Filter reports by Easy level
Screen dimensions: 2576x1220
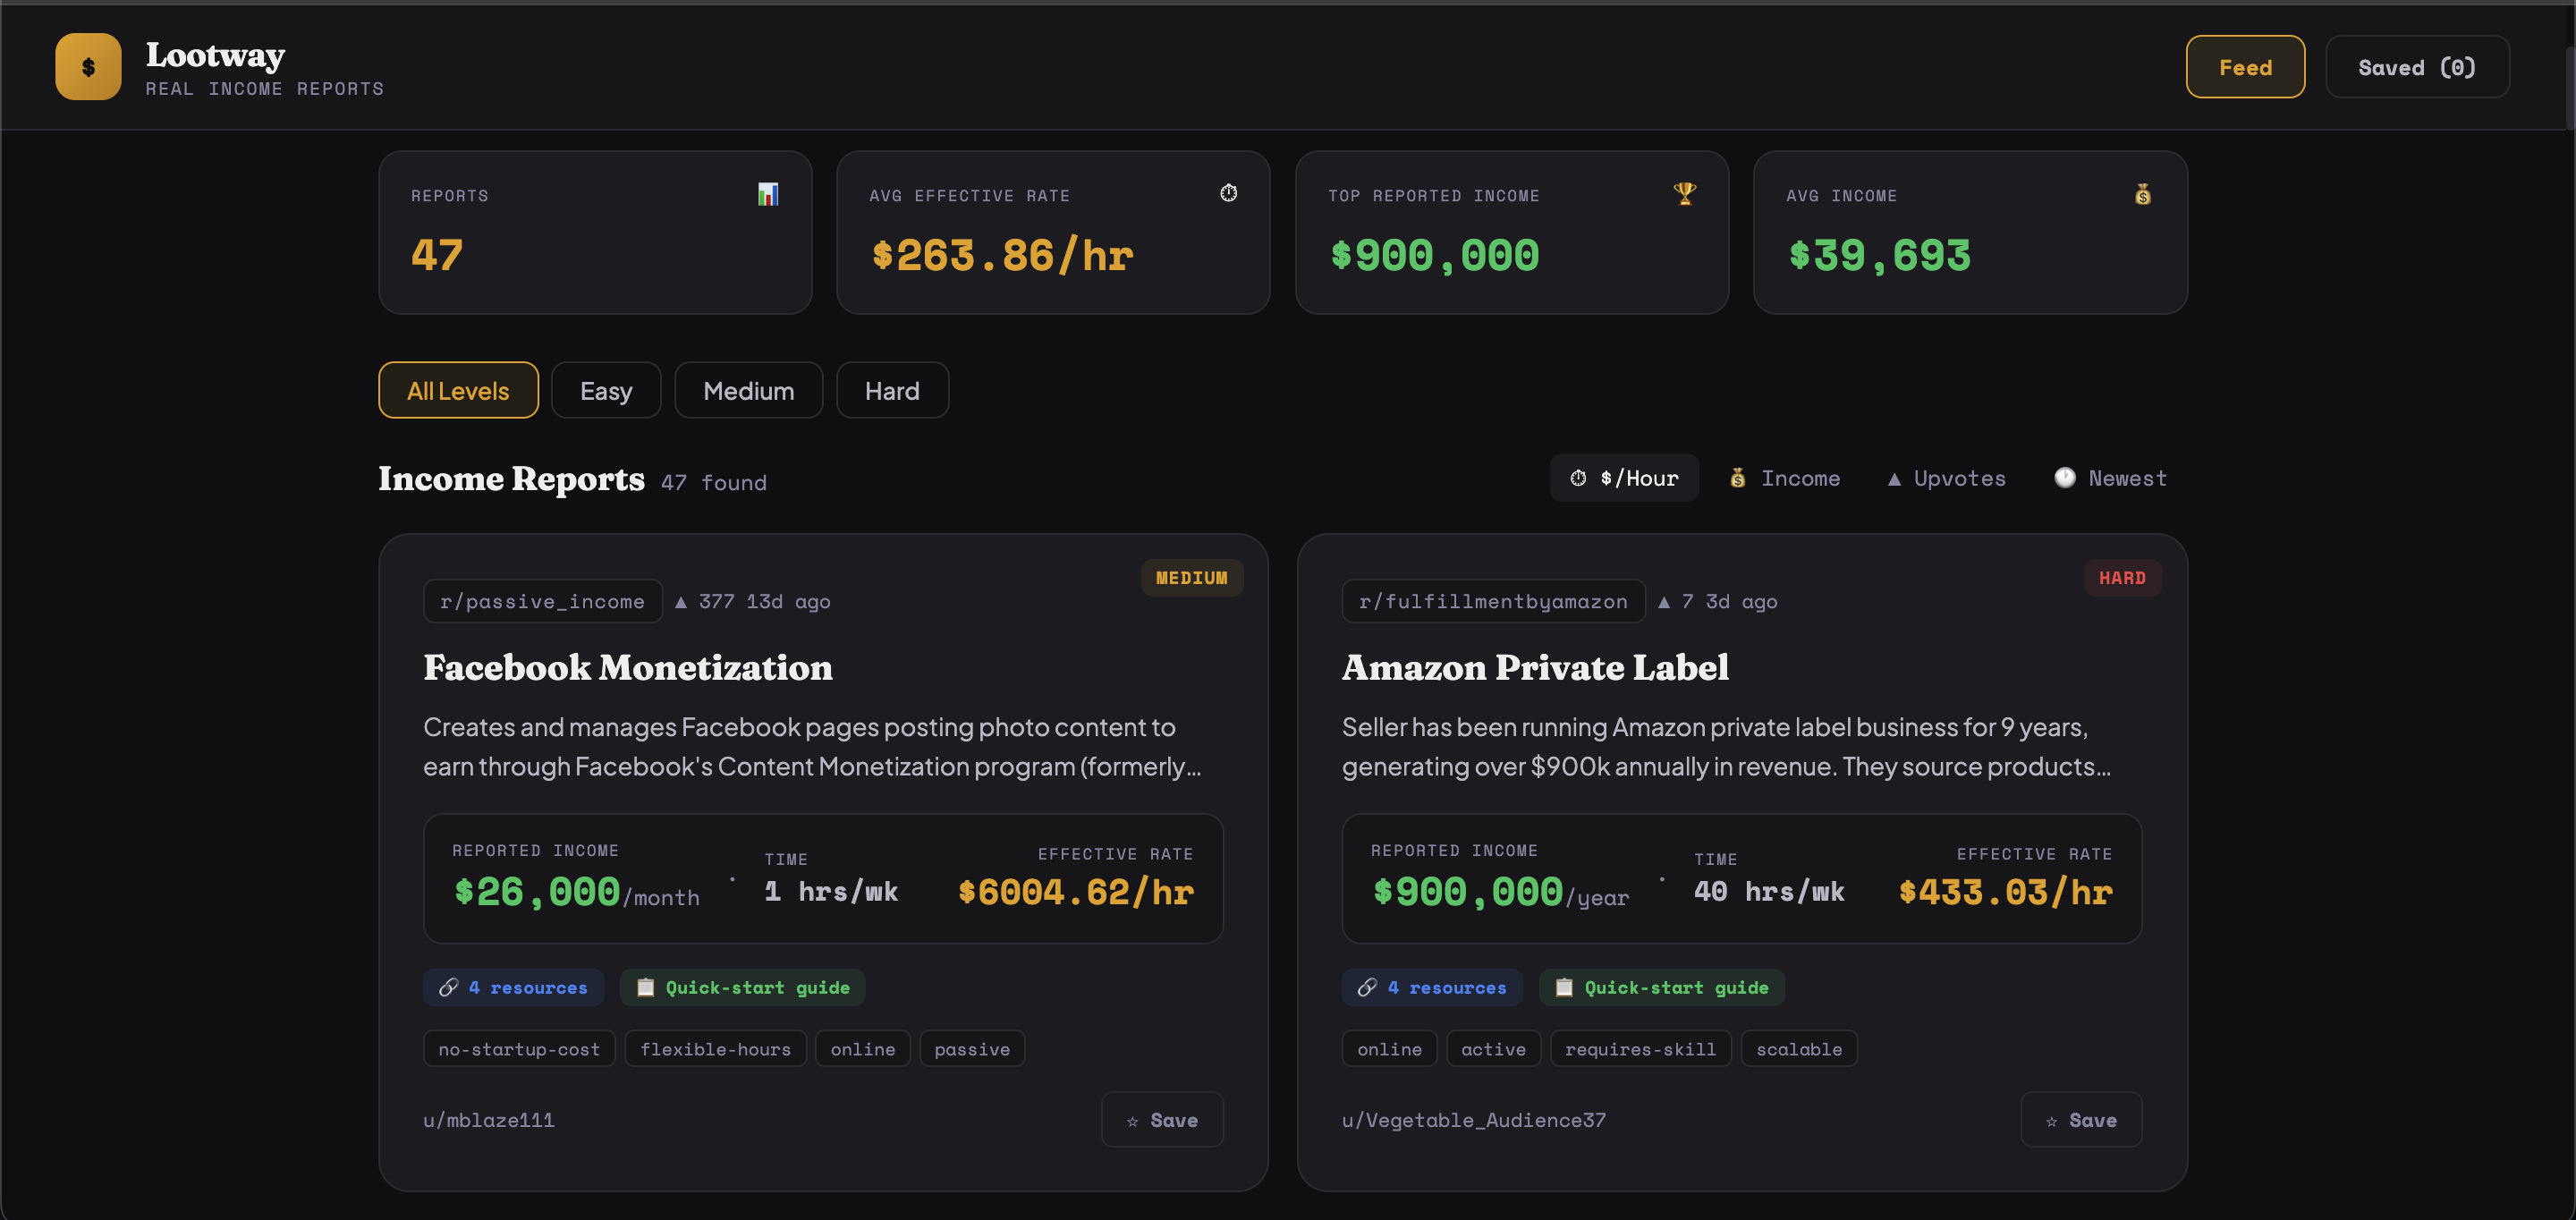[x=606, y=390]
